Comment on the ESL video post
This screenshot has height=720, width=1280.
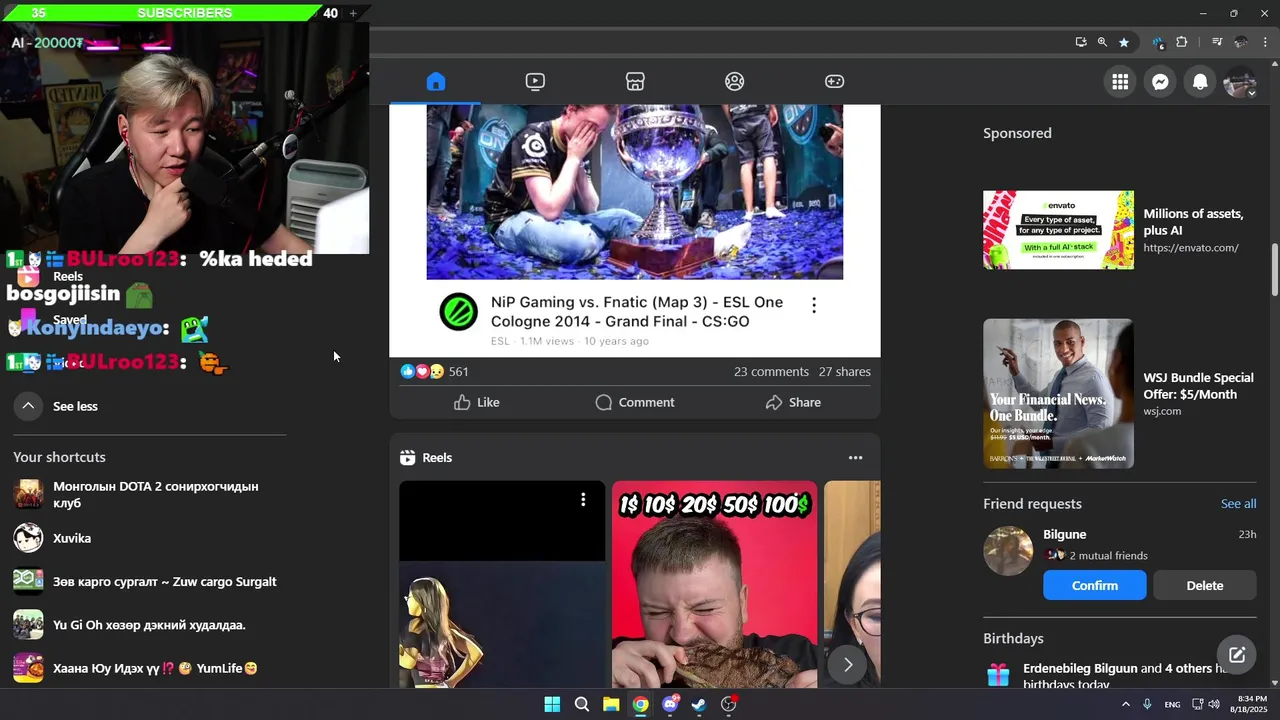point(635,402)
